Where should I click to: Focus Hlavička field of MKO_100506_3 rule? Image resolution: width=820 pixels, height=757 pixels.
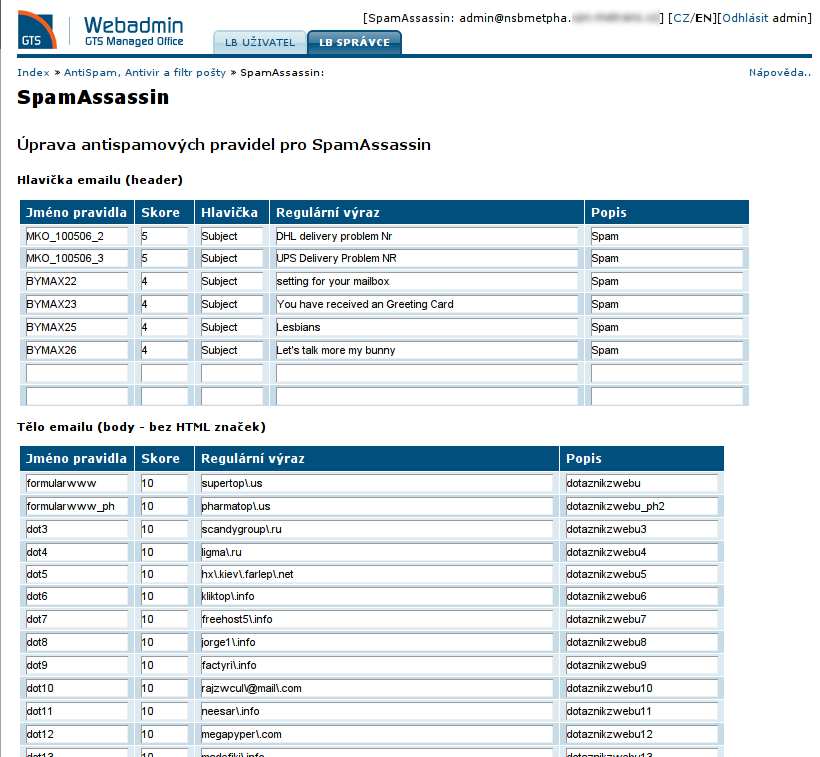(232, 258)
